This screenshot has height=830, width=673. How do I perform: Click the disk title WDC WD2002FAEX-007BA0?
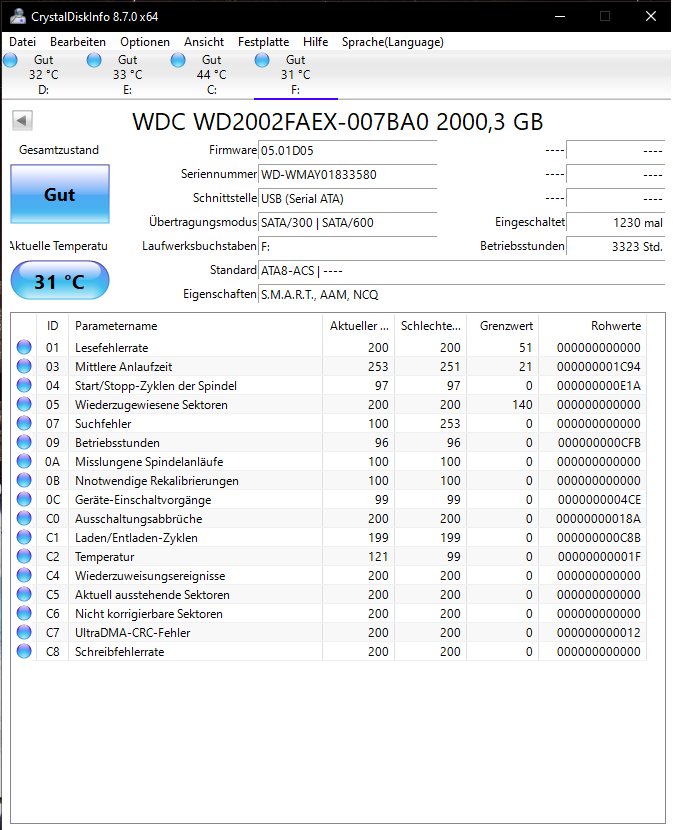tap(338, 122)
